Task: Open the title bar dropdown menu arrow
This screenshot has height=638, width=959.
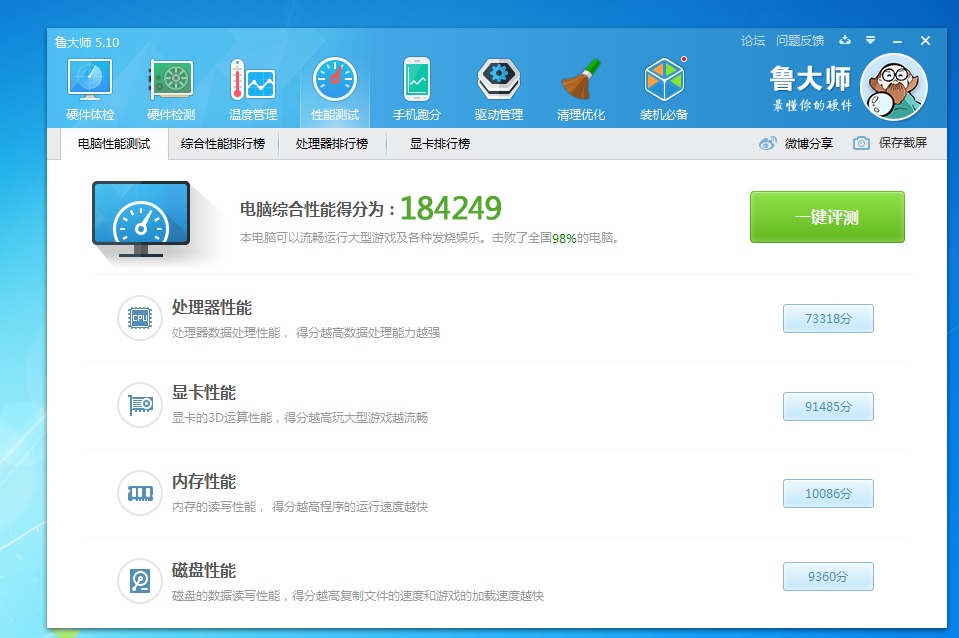Action: [x=870, y=40]
